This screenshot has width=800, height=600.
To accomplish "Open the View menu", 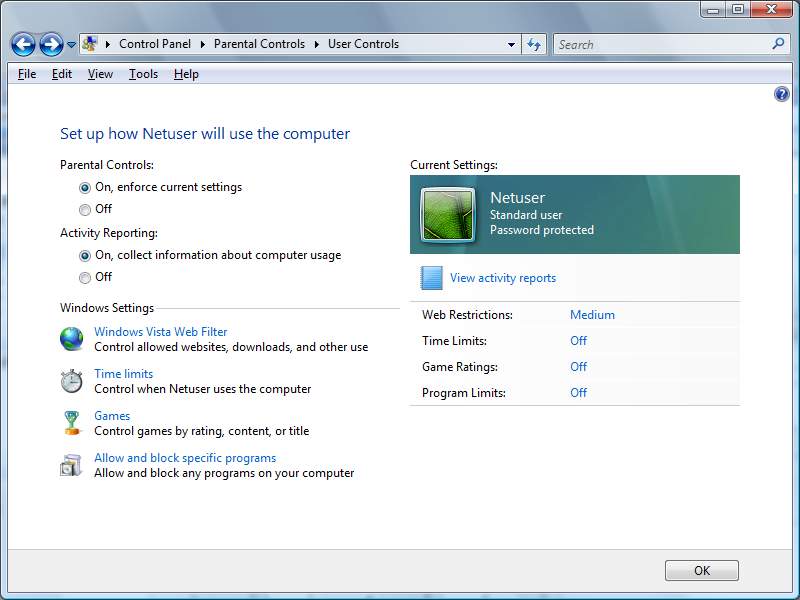I will 100,74.
